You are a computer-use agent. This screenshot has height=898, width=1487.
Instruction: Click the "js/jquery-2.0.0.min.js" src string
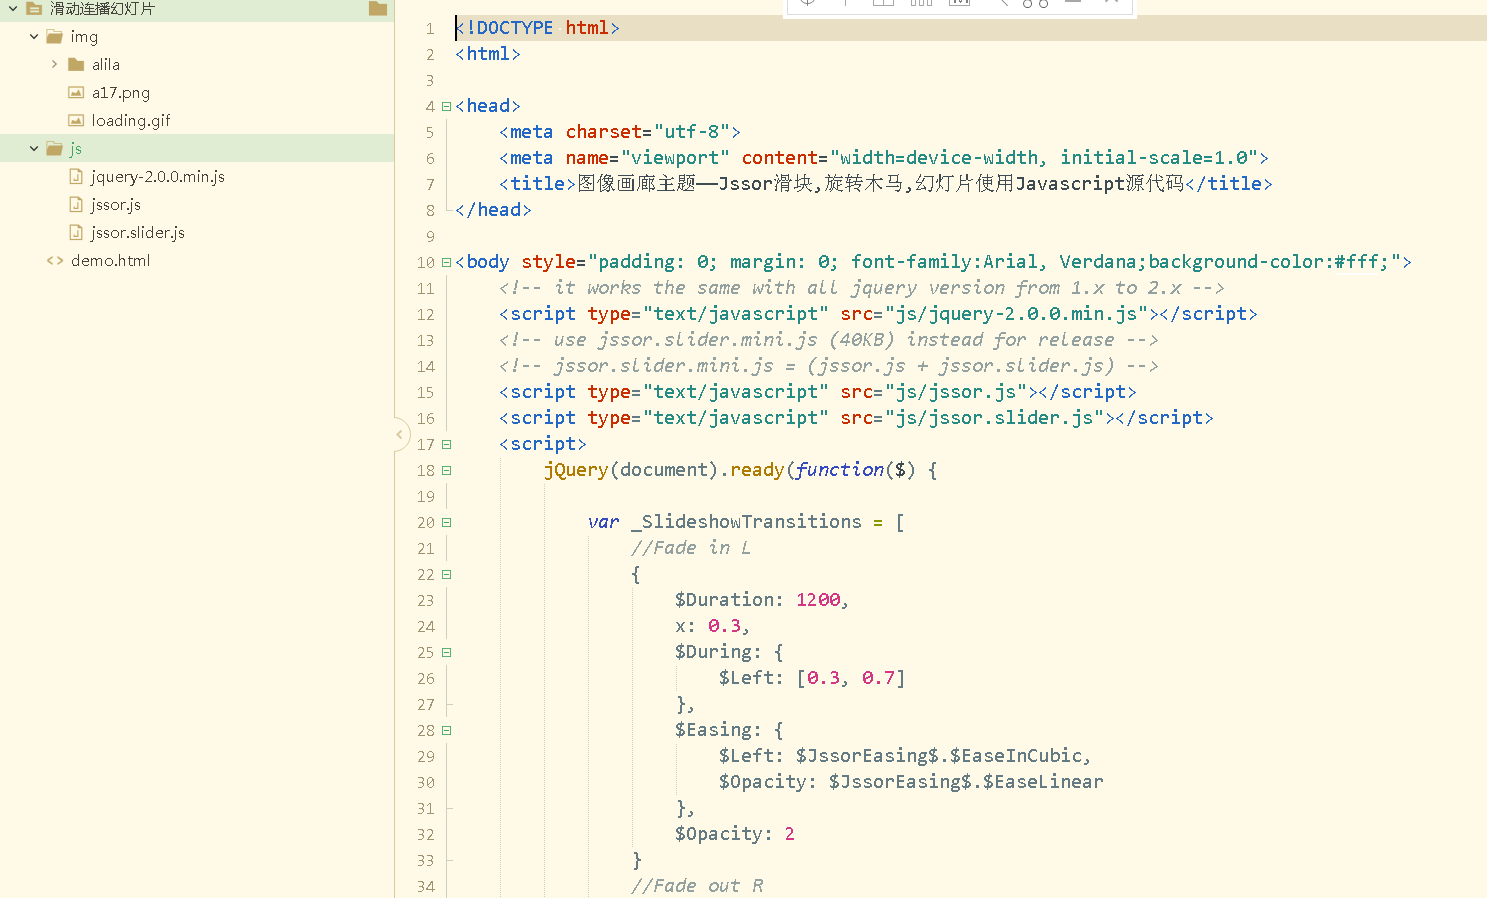[x=1016, y=314]
